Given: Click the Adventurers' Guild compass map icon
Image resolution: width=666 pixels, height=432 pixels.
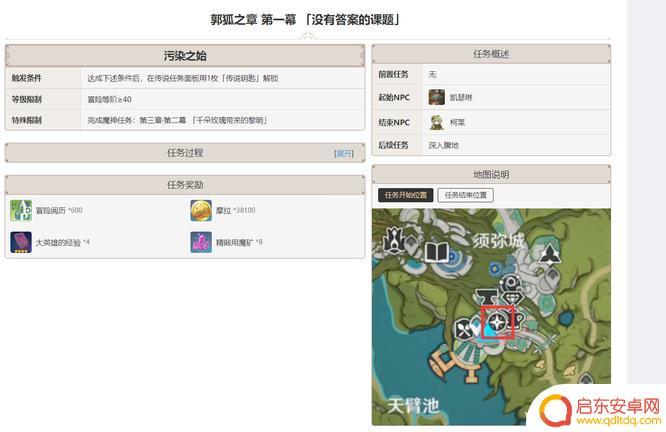Looking at the screenshot, I should tap(497, 322).
